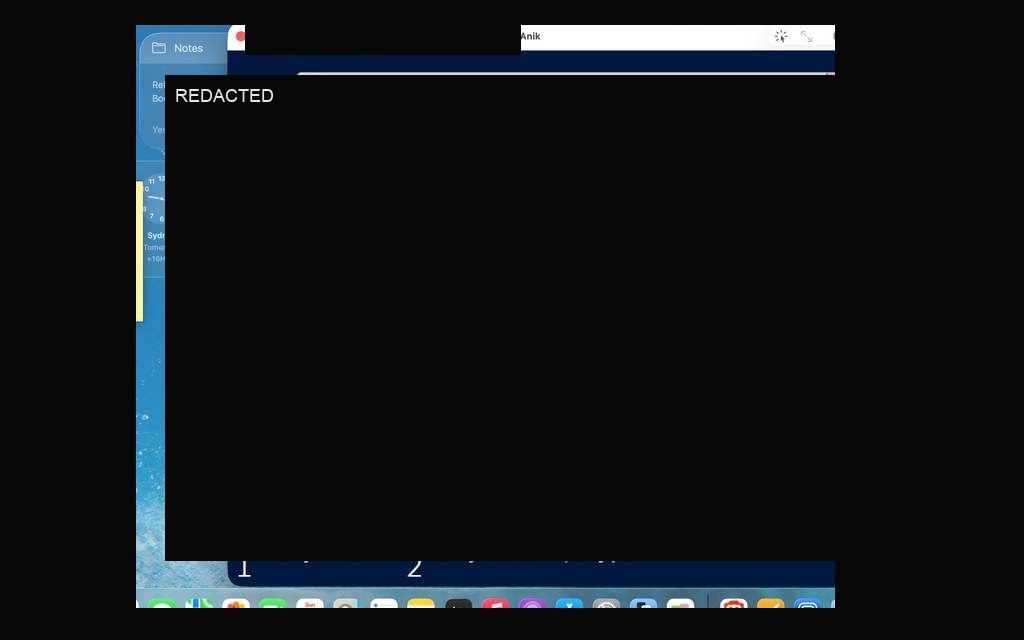
Task: Close the window with the red button
Action: 240,37
